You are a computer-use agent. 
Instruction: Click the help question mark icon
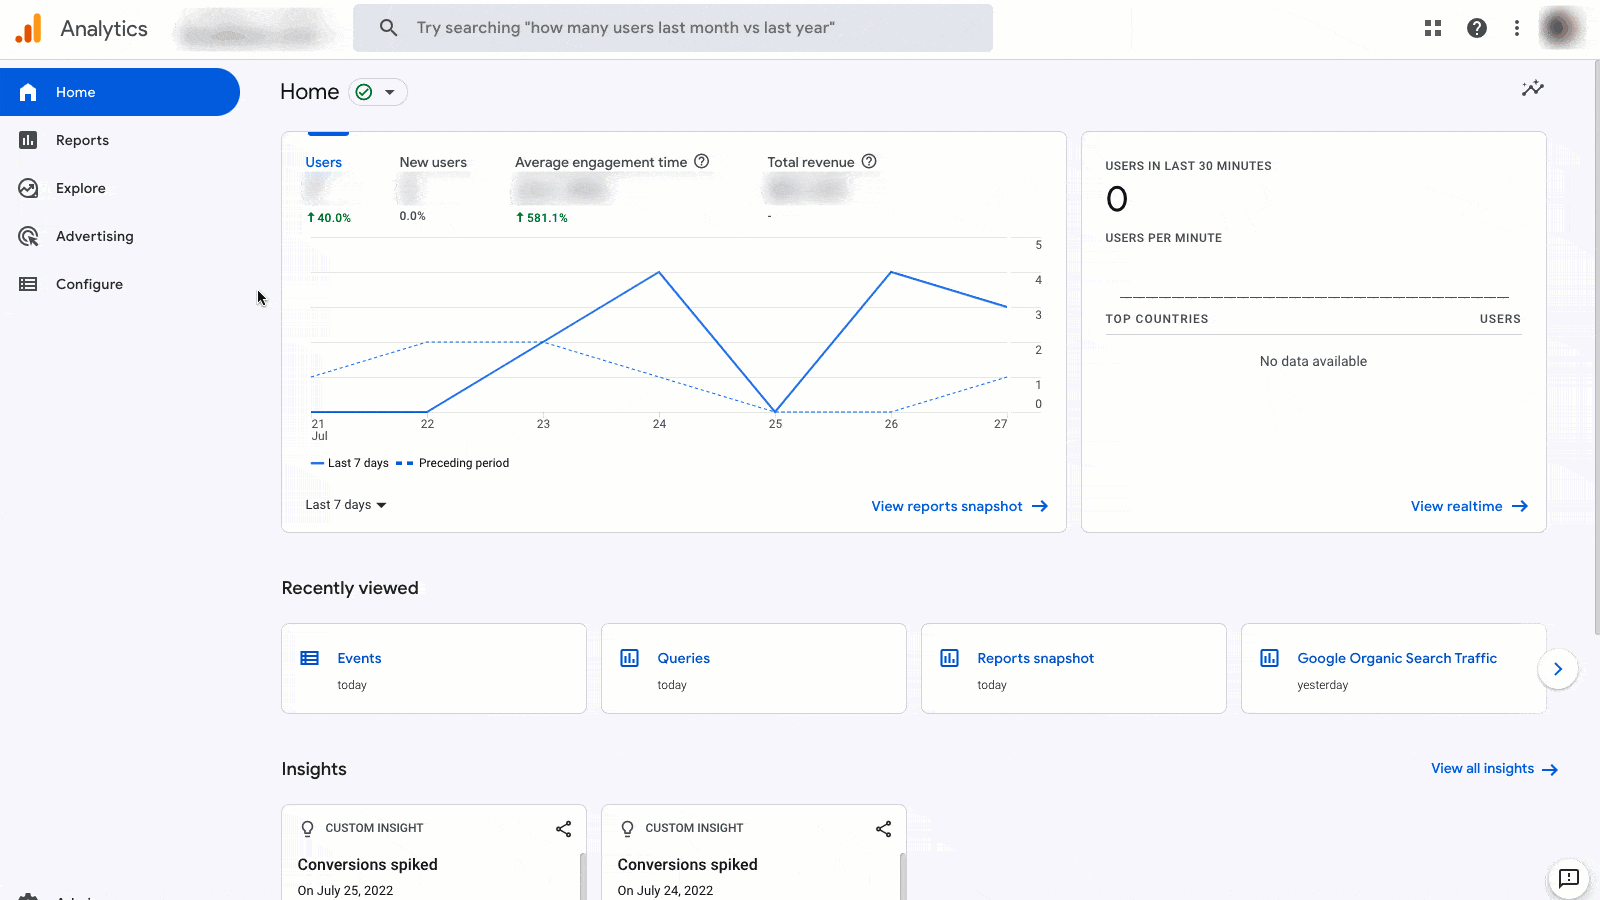tap(1476, 28)
